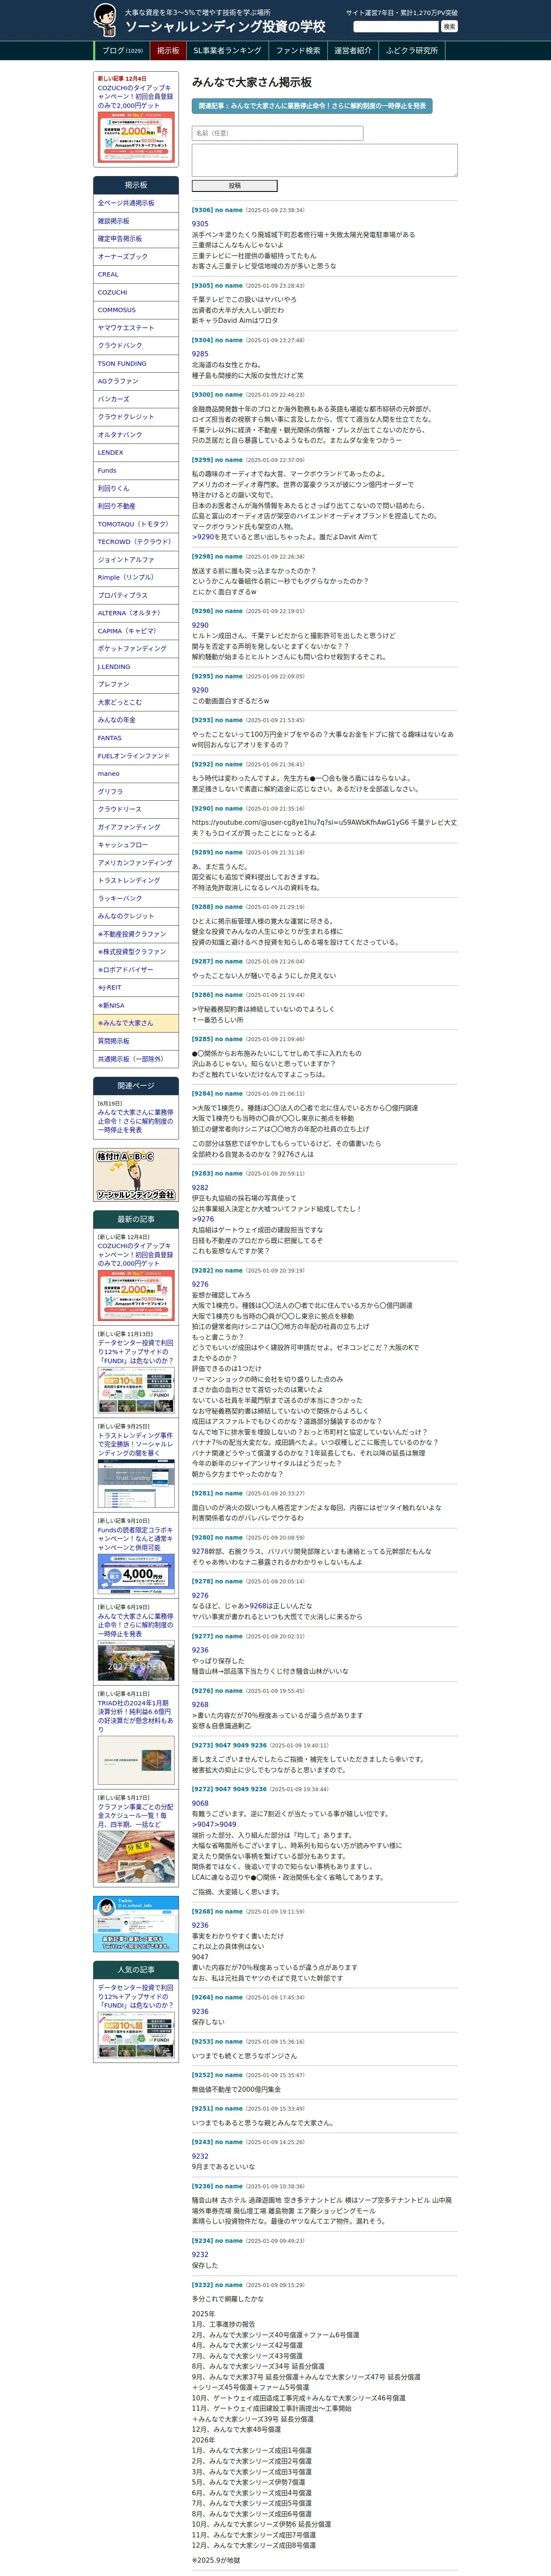Open 関連ページ article on 業務停止命令

pyautogui.click(x=135, y=1120)
